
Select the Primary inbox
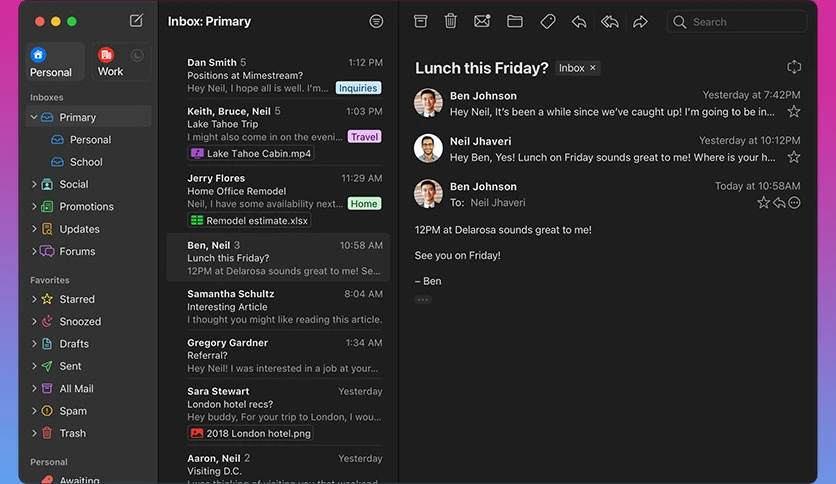(x=89, y=117)
